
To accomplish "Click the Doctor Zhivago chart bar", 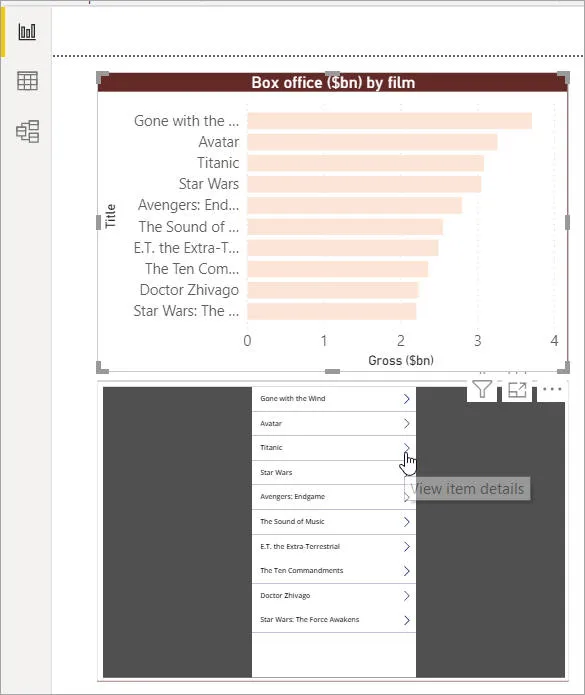I will pos(333,290).
